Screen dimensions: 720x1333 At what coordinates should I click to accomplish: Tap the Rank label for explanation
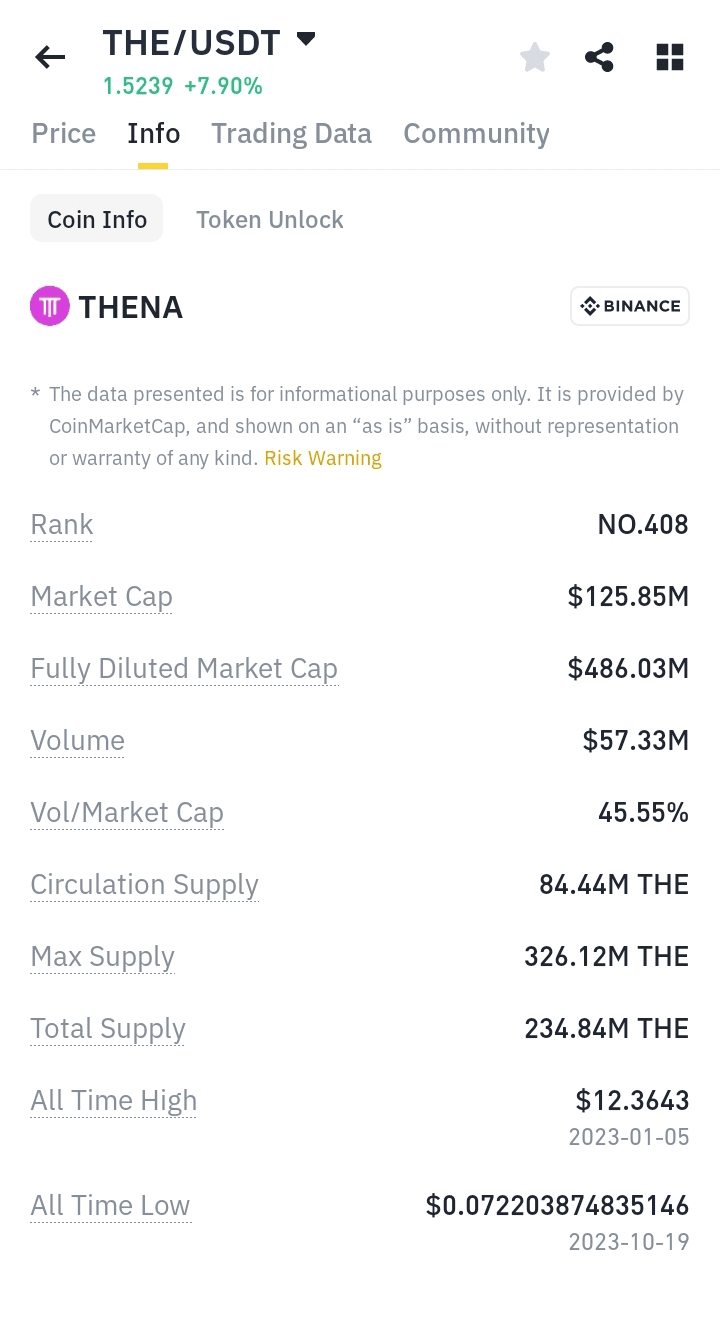pos(62,525)
